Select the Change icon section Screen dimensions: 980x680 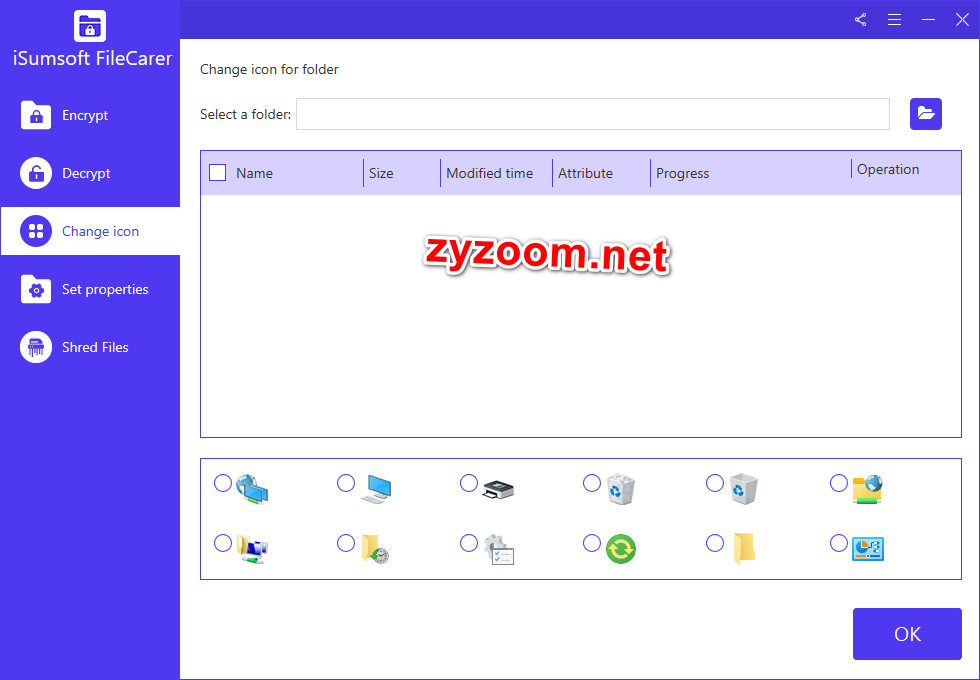[x=90, y=231]
